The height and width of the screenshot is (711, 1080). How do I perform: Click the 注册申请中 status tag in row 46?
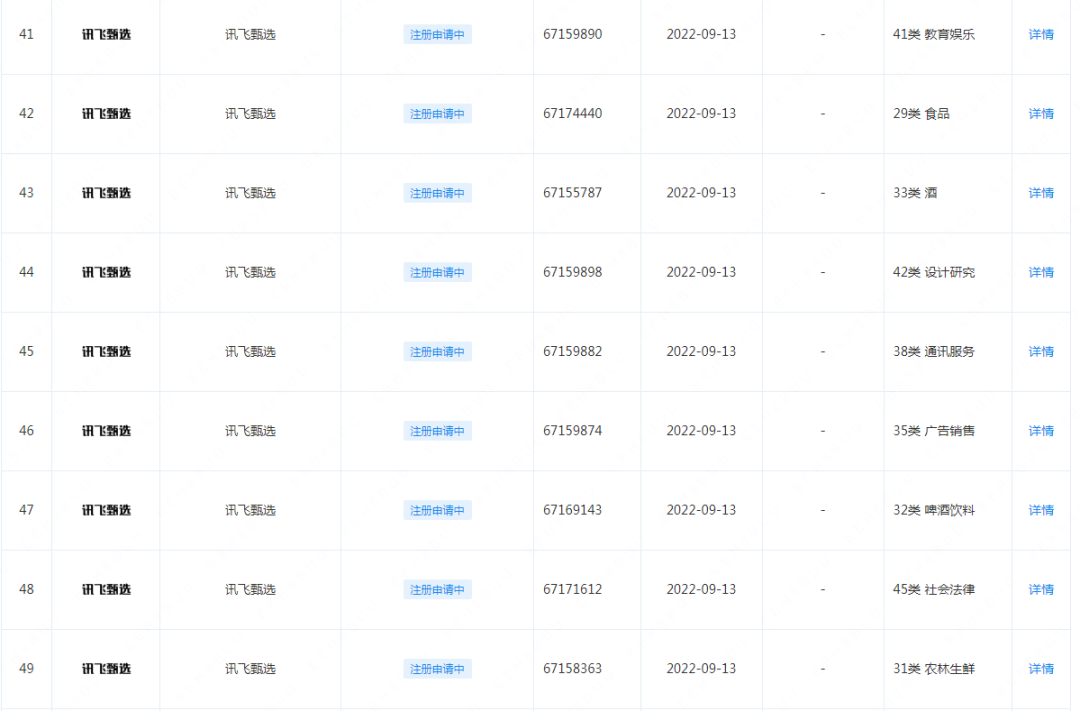pos(437,431)
